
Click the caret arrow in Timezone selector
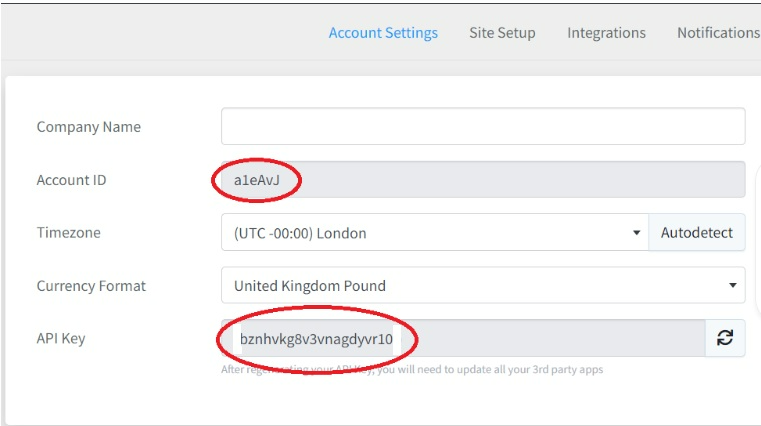pyautogui.click(x=637, y=233)
